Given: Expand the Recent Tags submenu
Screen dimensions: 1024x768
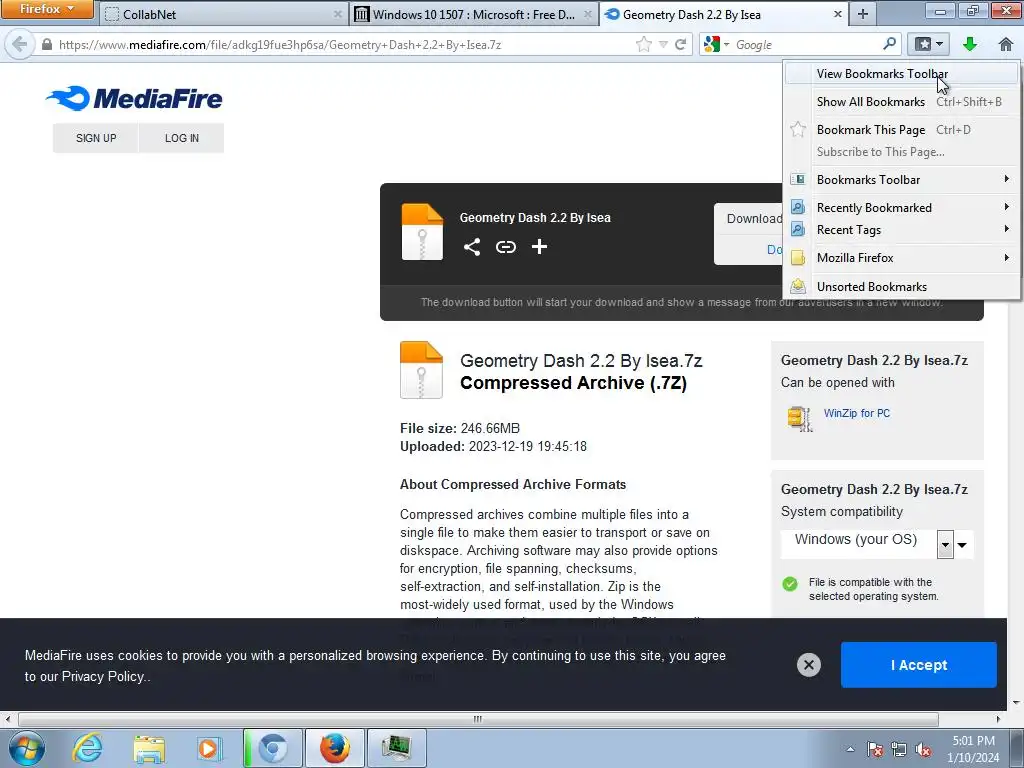Looking at the screenshot, I should [902, 230].
